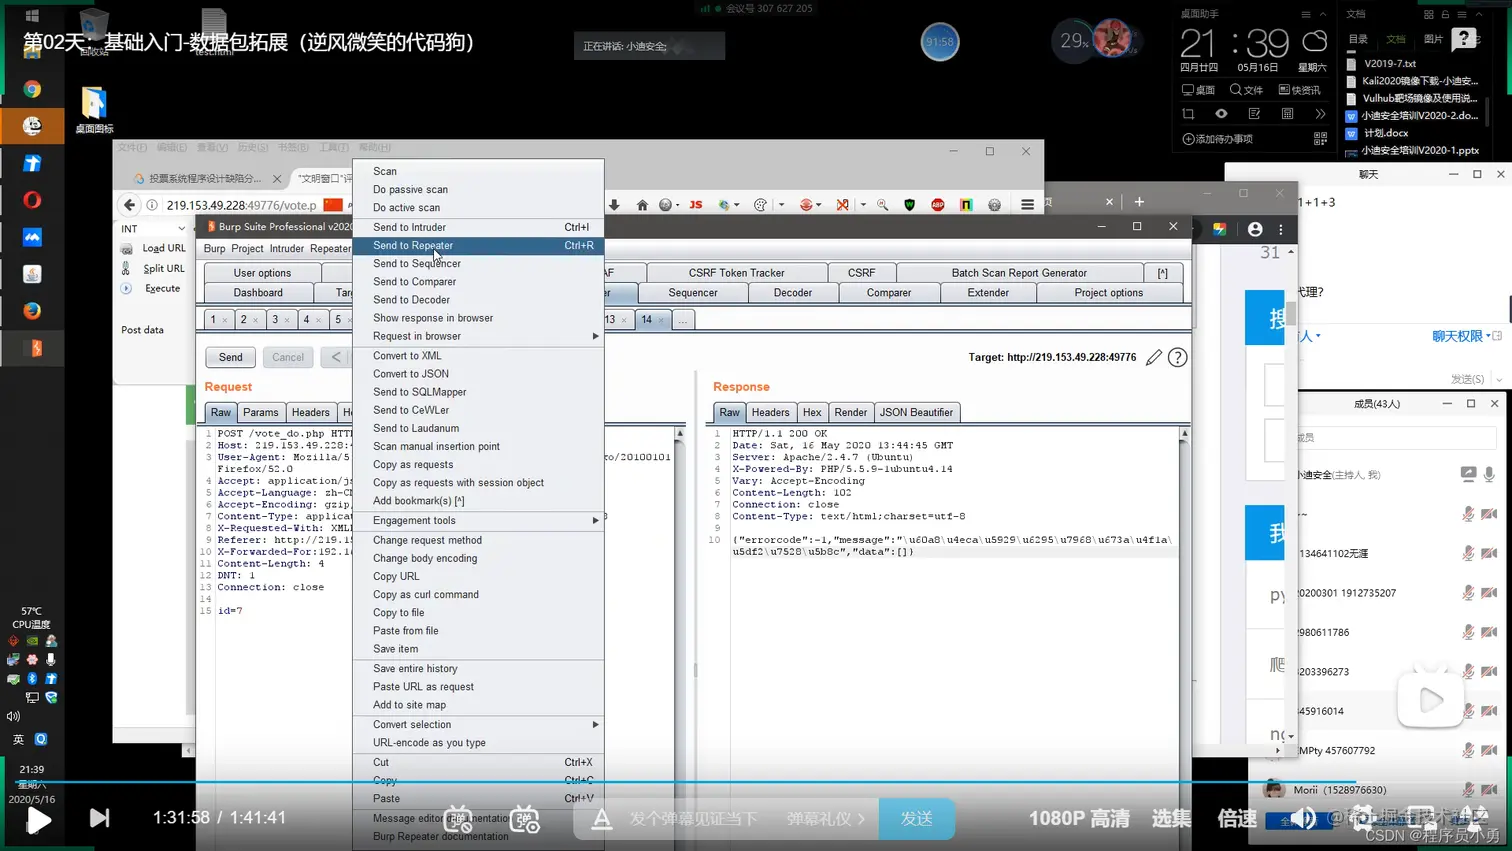Image resolution: width=1512 pixels, height=851 pixels.
Task: Open the Burp menu in menu bar
Action: [x=214, y=249]
